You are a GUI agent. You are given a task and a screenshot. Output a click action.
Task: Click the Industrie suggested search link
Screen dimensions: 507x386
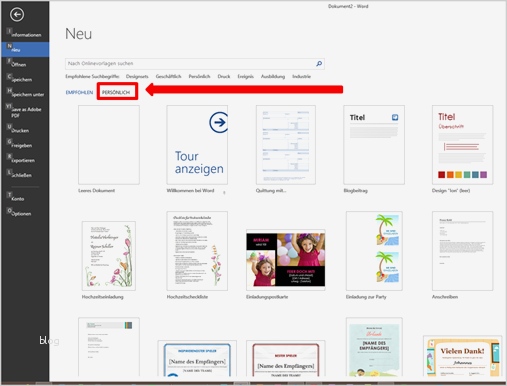coord(301,76)
